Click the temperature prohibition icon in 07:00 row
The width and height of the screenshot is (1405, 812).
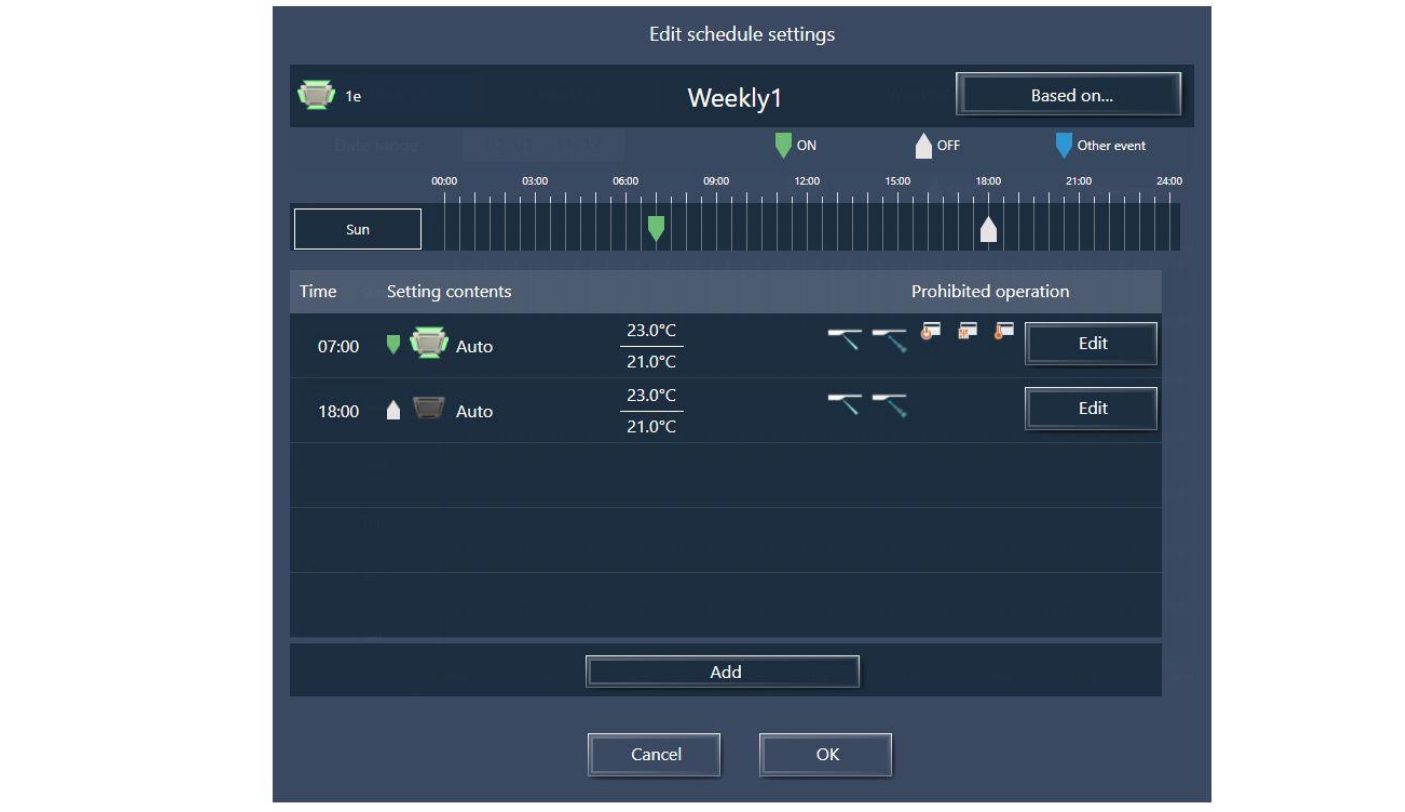point(1004,332)
